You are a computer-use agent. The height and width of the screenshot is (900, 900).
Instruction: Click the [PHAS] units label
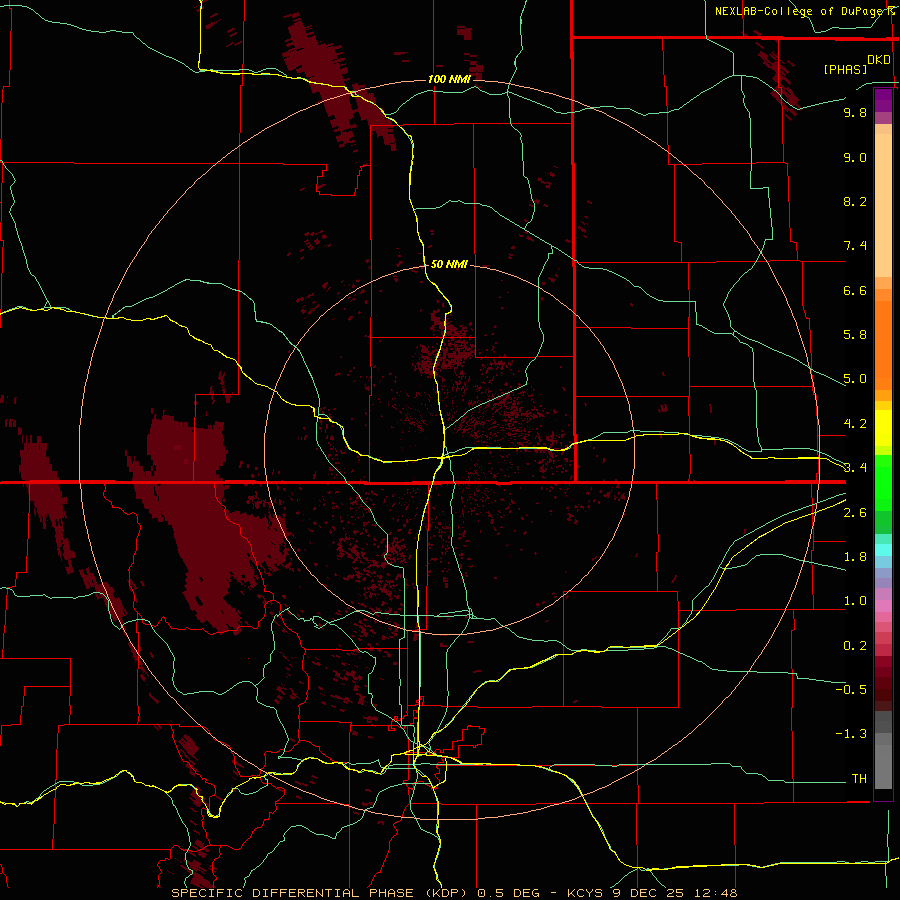tap(845, 70)
